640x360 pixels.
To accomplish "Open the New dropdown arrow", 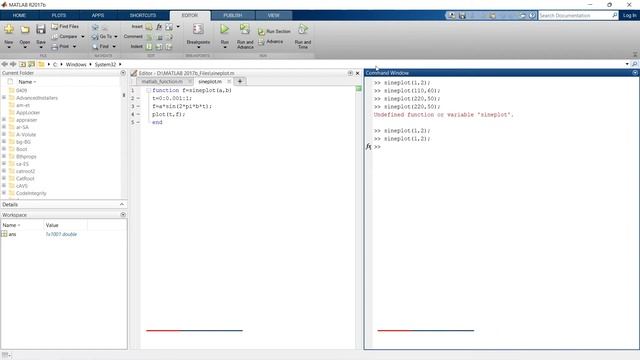I will coord(9,47).
